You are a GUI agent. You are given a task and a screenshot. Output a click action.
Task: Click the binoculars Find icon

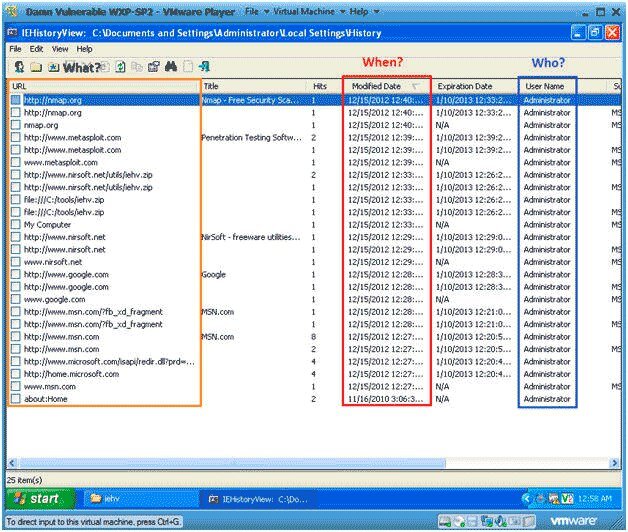(x=171, y=66)
